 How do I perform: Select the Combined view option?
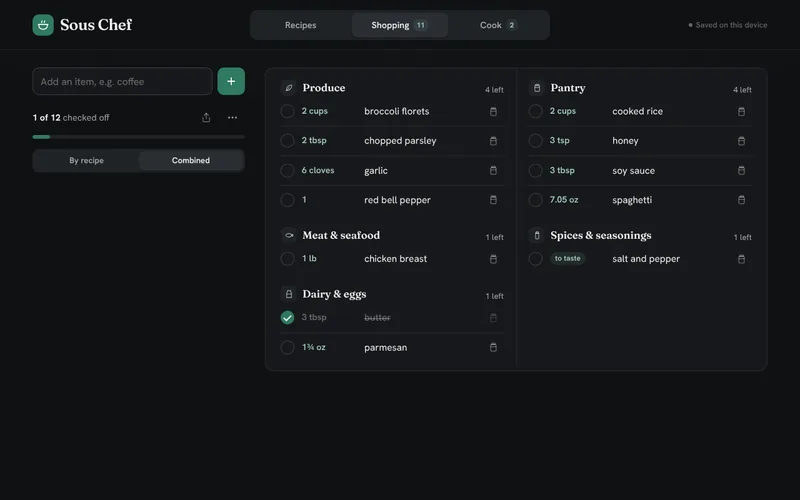click(191, 160)
